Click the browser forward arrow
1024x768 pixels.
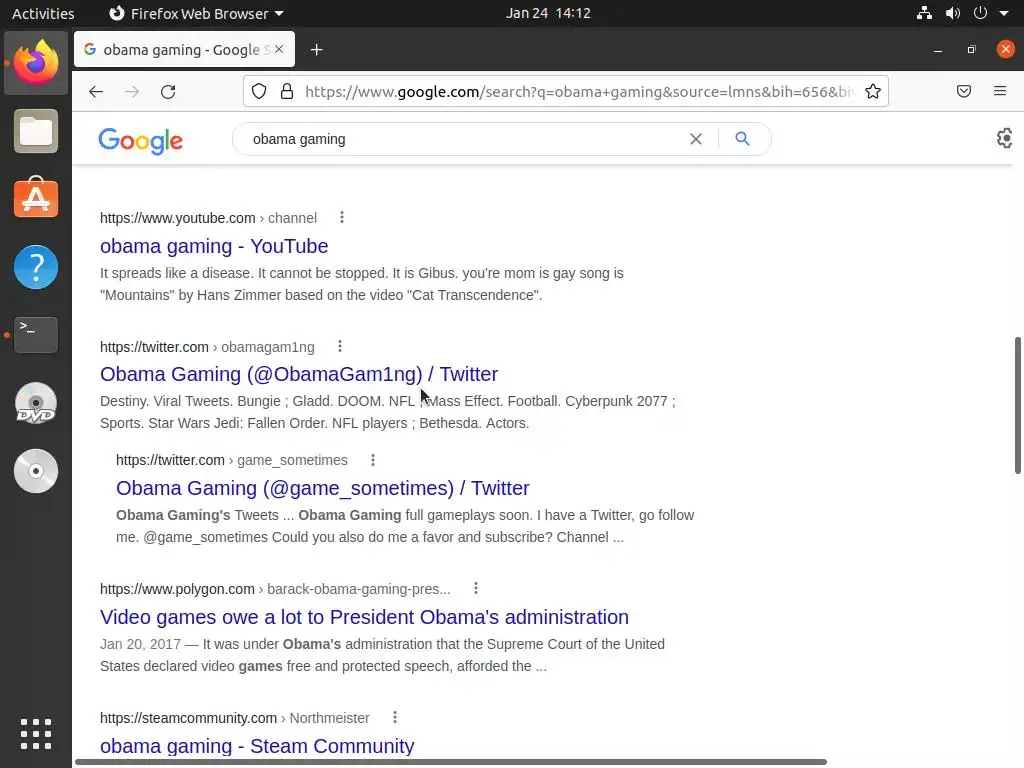click(132, 91)
